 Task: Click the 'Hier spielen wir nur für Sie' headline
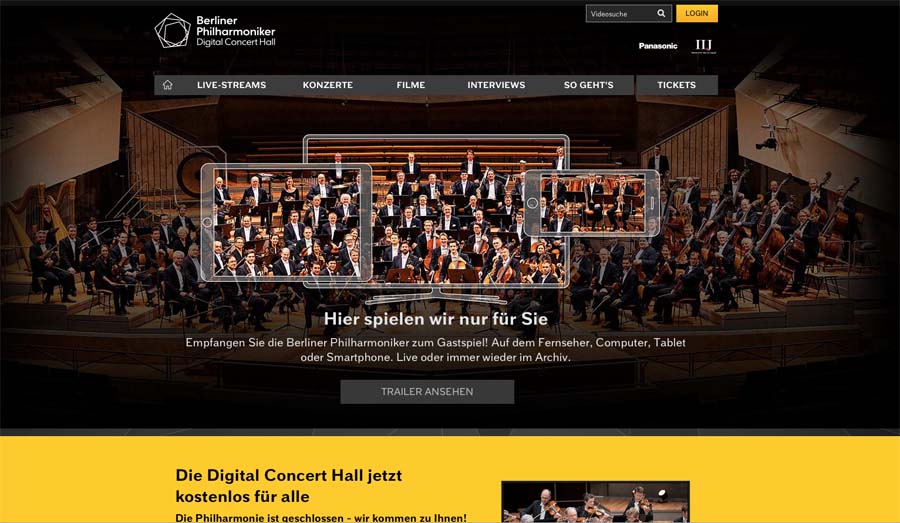click(436, 319)
